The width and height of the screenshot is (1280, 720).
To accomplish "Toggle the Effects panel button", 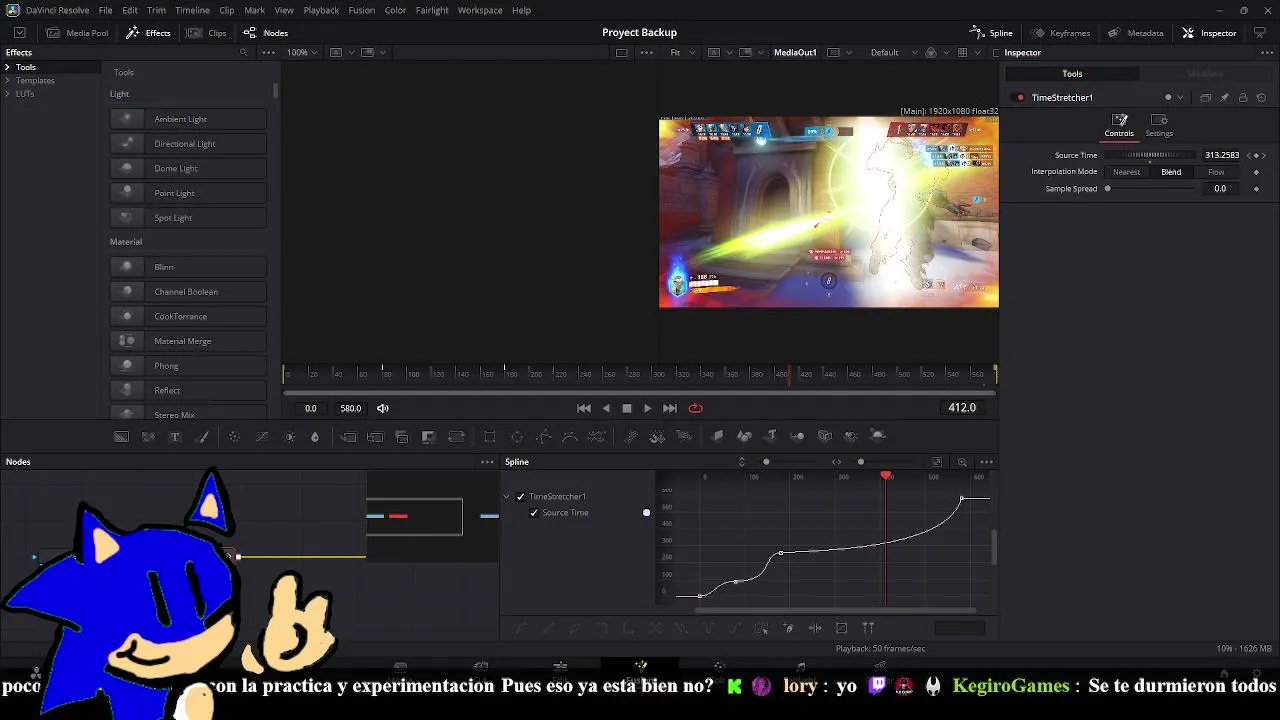I will pos(148,33).
